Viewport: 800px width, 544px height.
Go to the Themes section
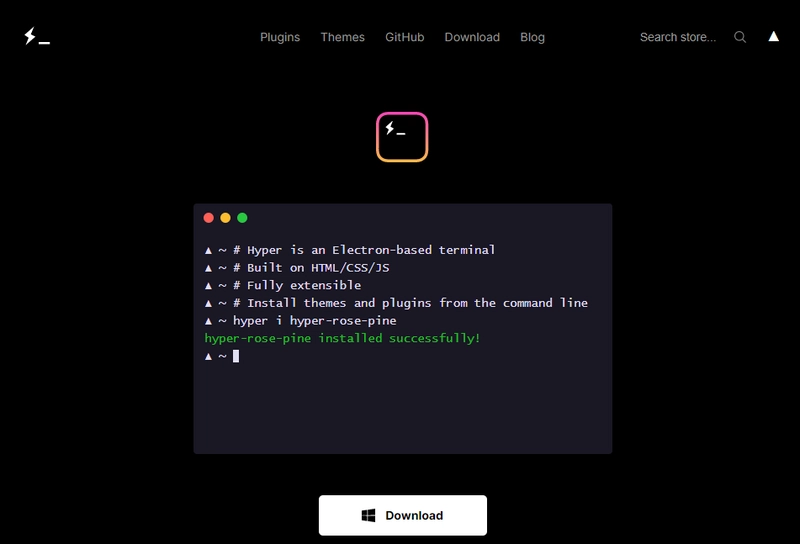[342, 37]
